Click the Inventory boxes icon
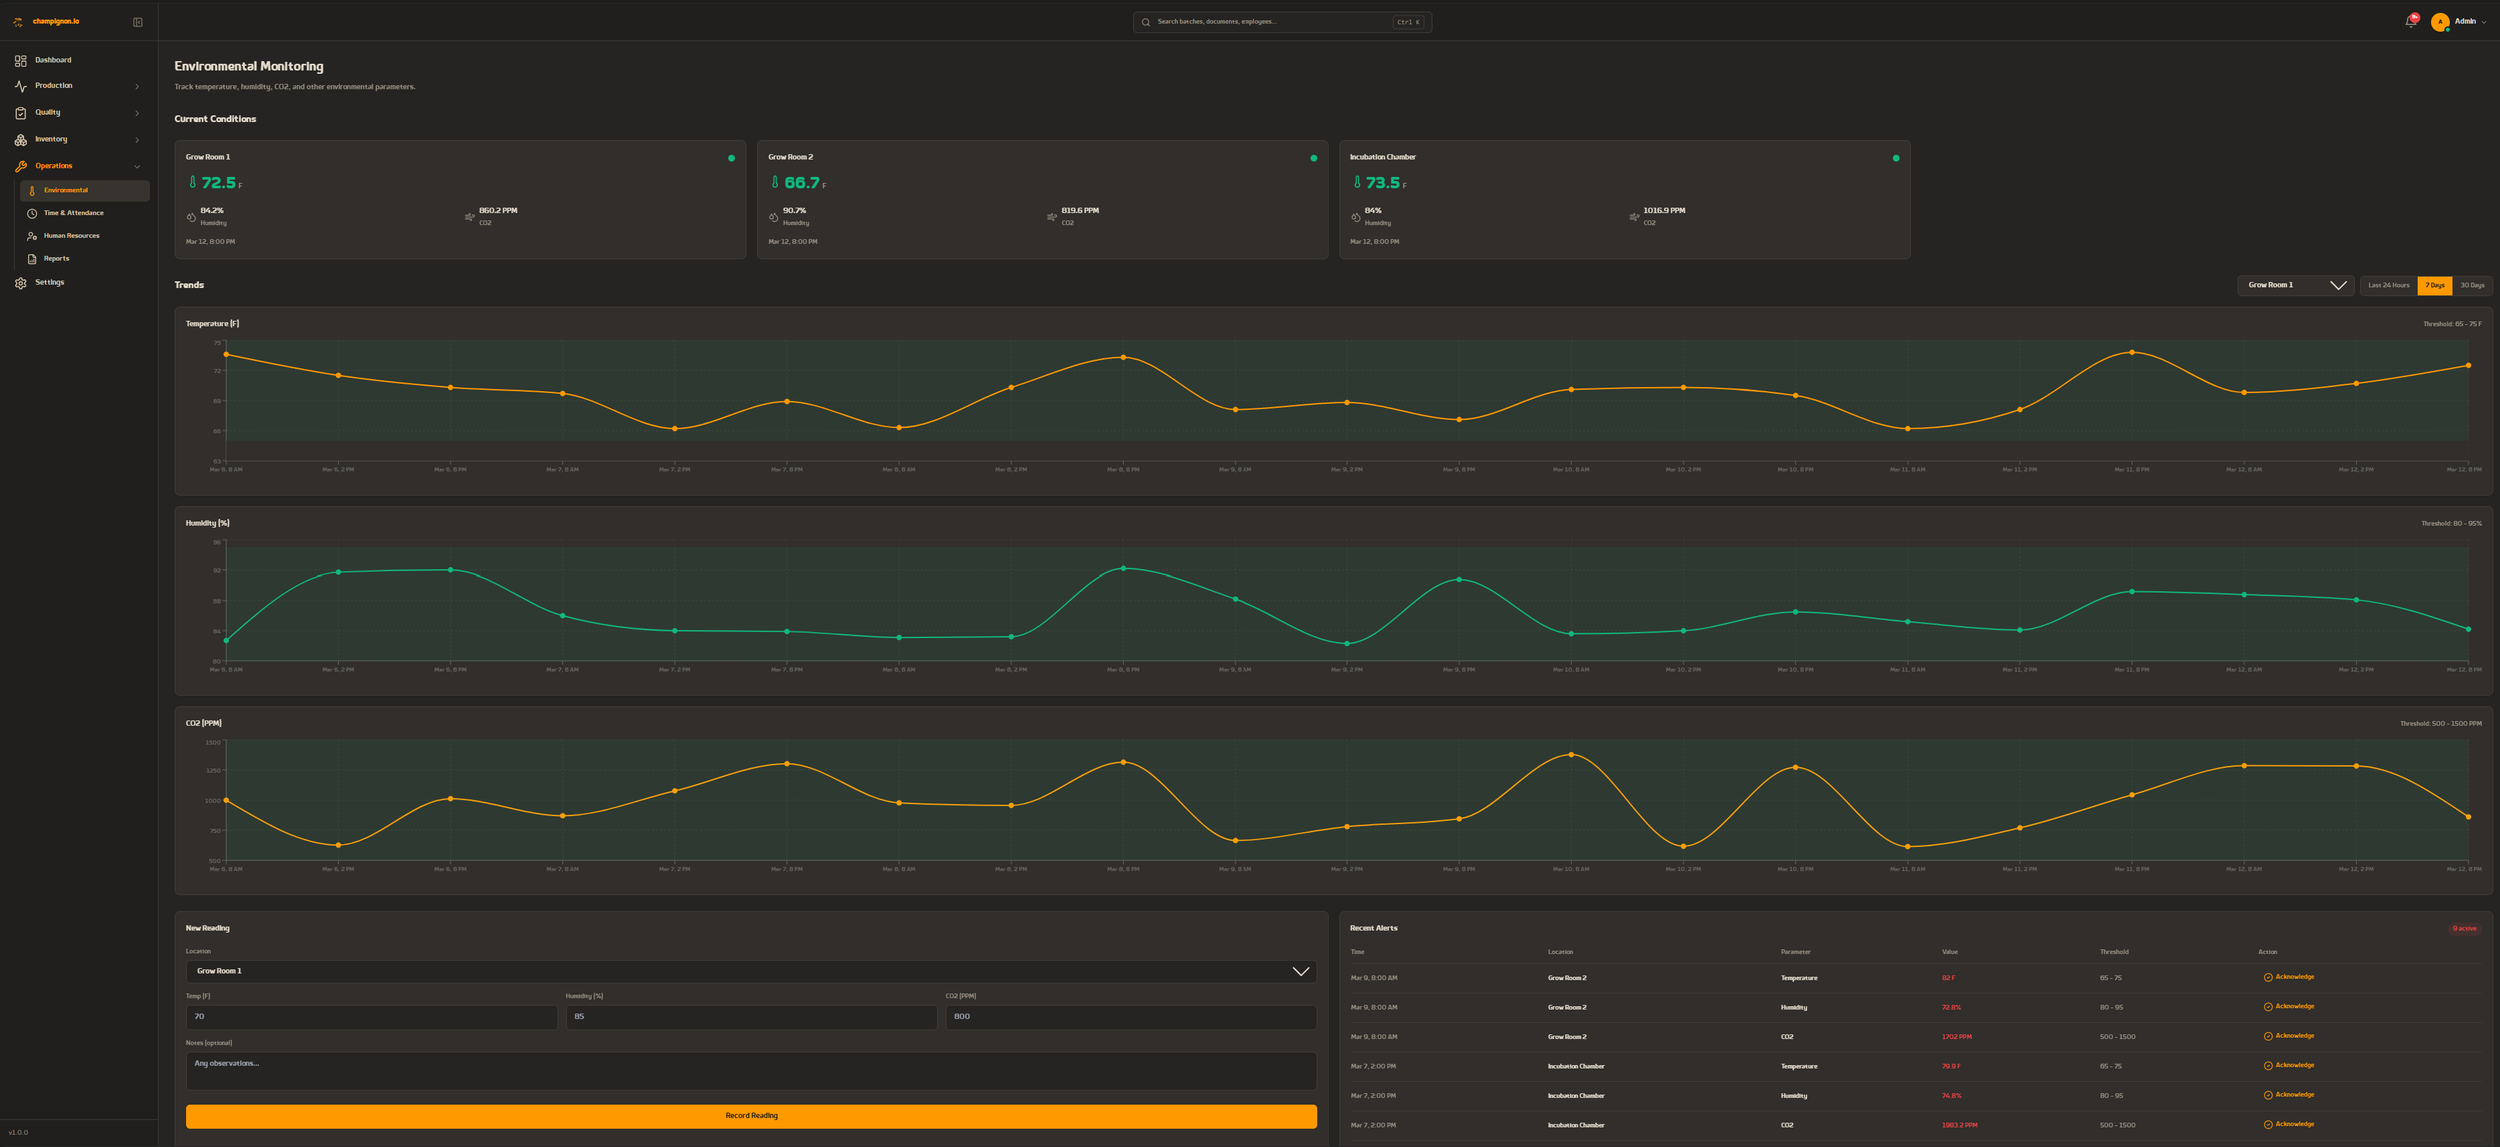This screenshot has height=1147, width=2500. coord(21,140)
